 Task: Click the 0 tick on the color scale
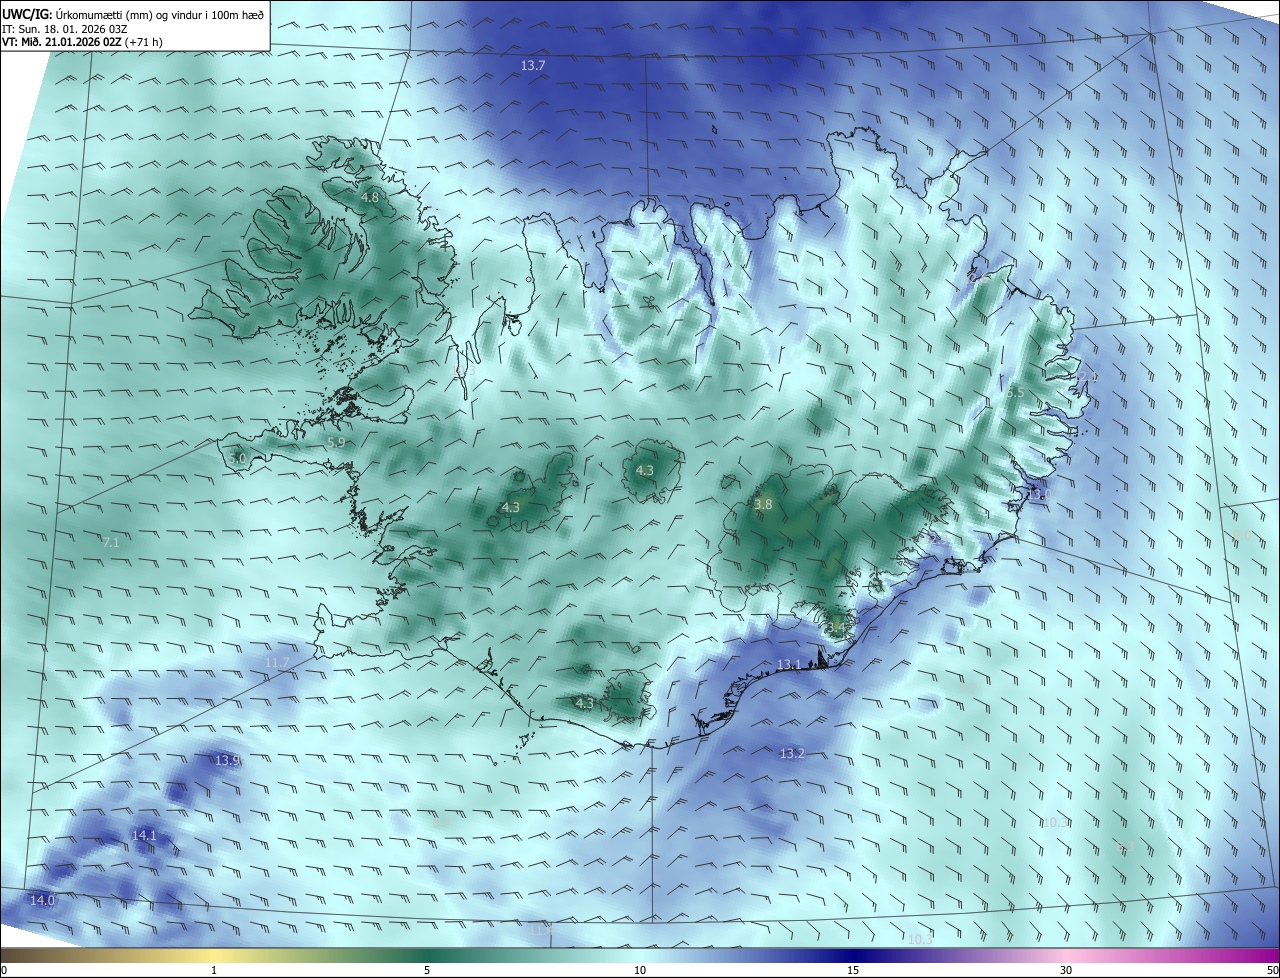tap(4, 971)
